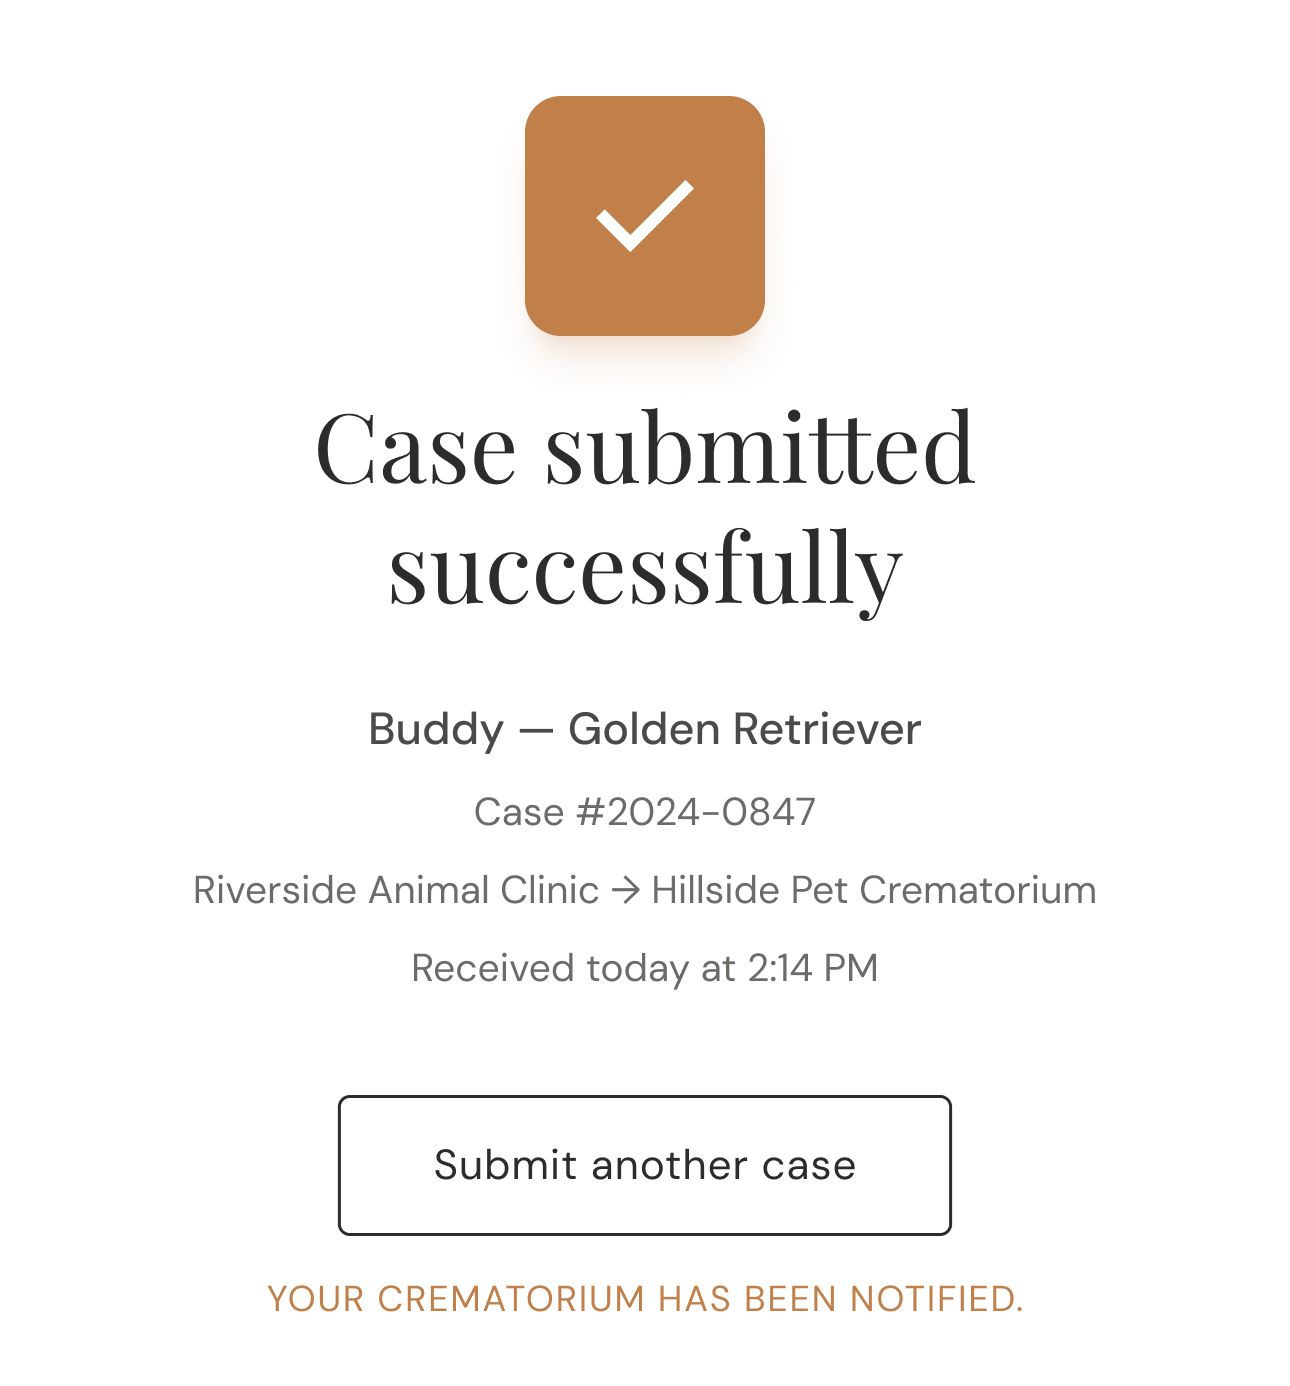Click the white checkmark success icon
This screenshot has height=1386, width=1290.
pyautogui.click(x=645, y=216)
